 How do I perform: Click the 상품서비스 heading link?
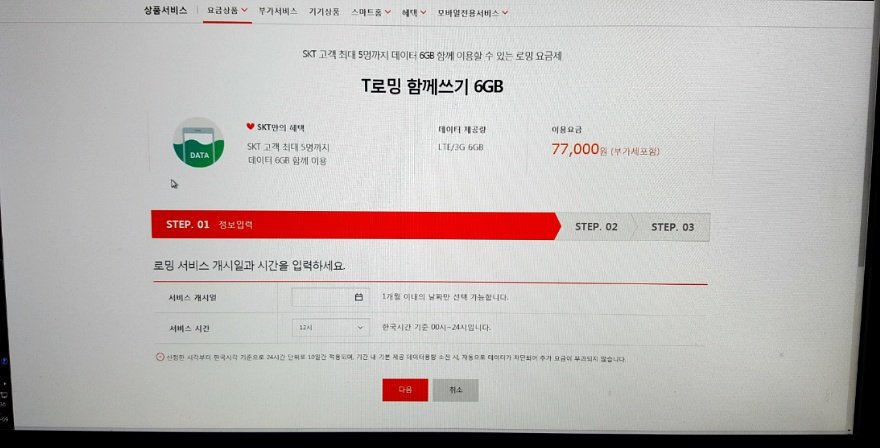coord(166,10)
